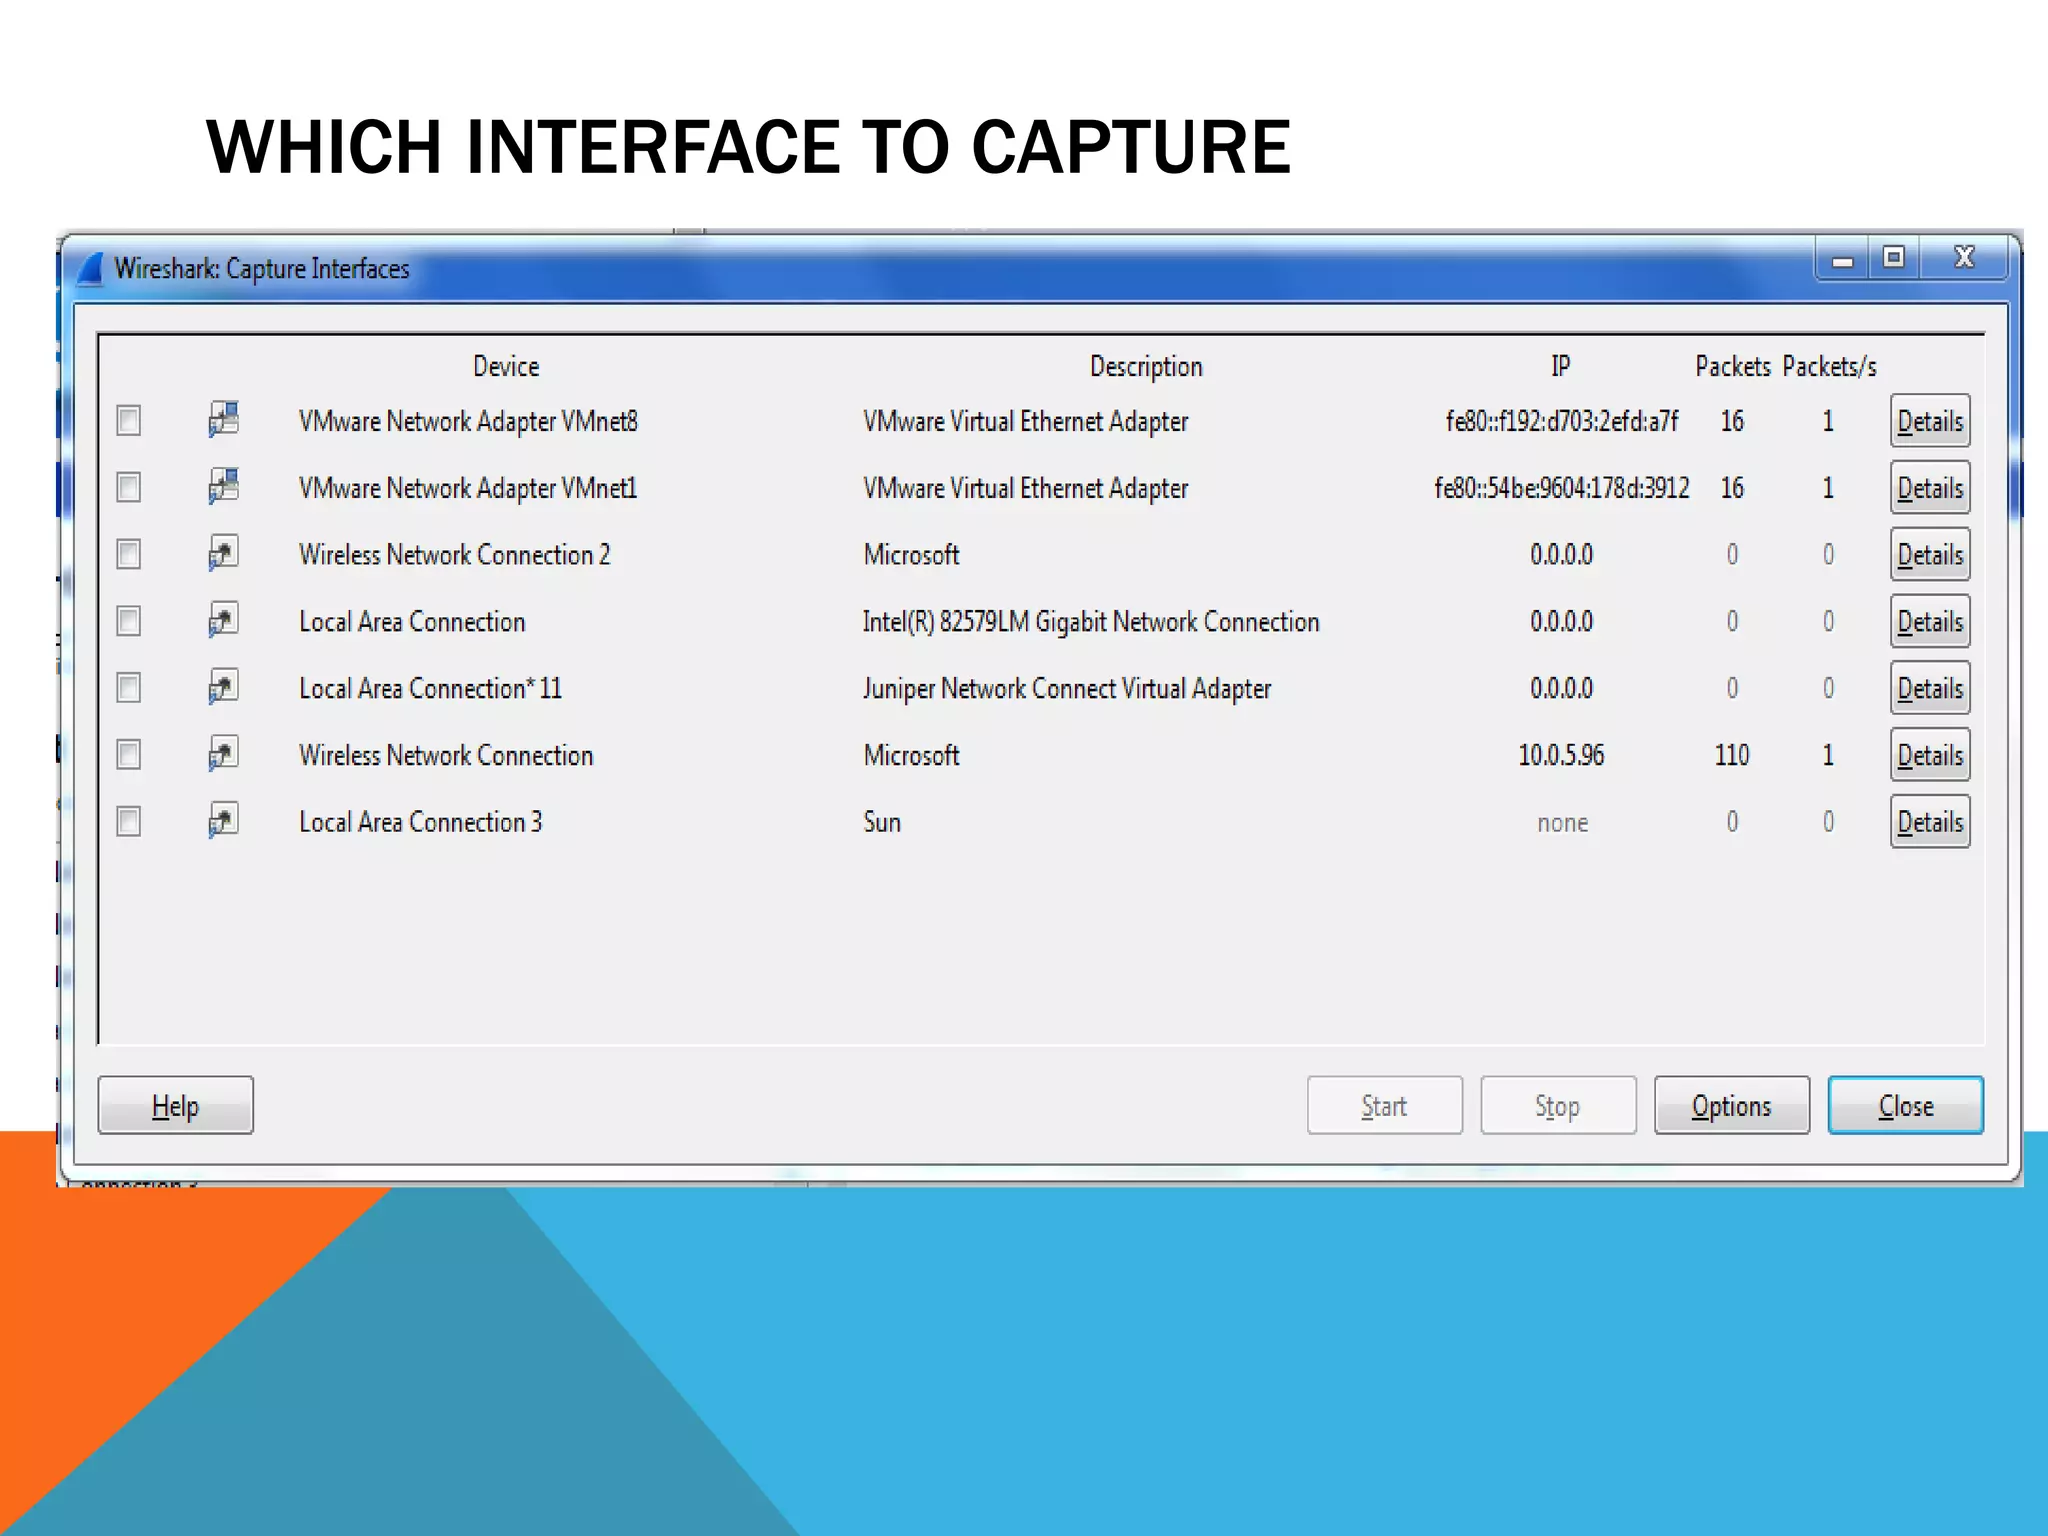Click the 'none' IP value
This screenshot has height=1536, width=2048.
click(1562, 823)
